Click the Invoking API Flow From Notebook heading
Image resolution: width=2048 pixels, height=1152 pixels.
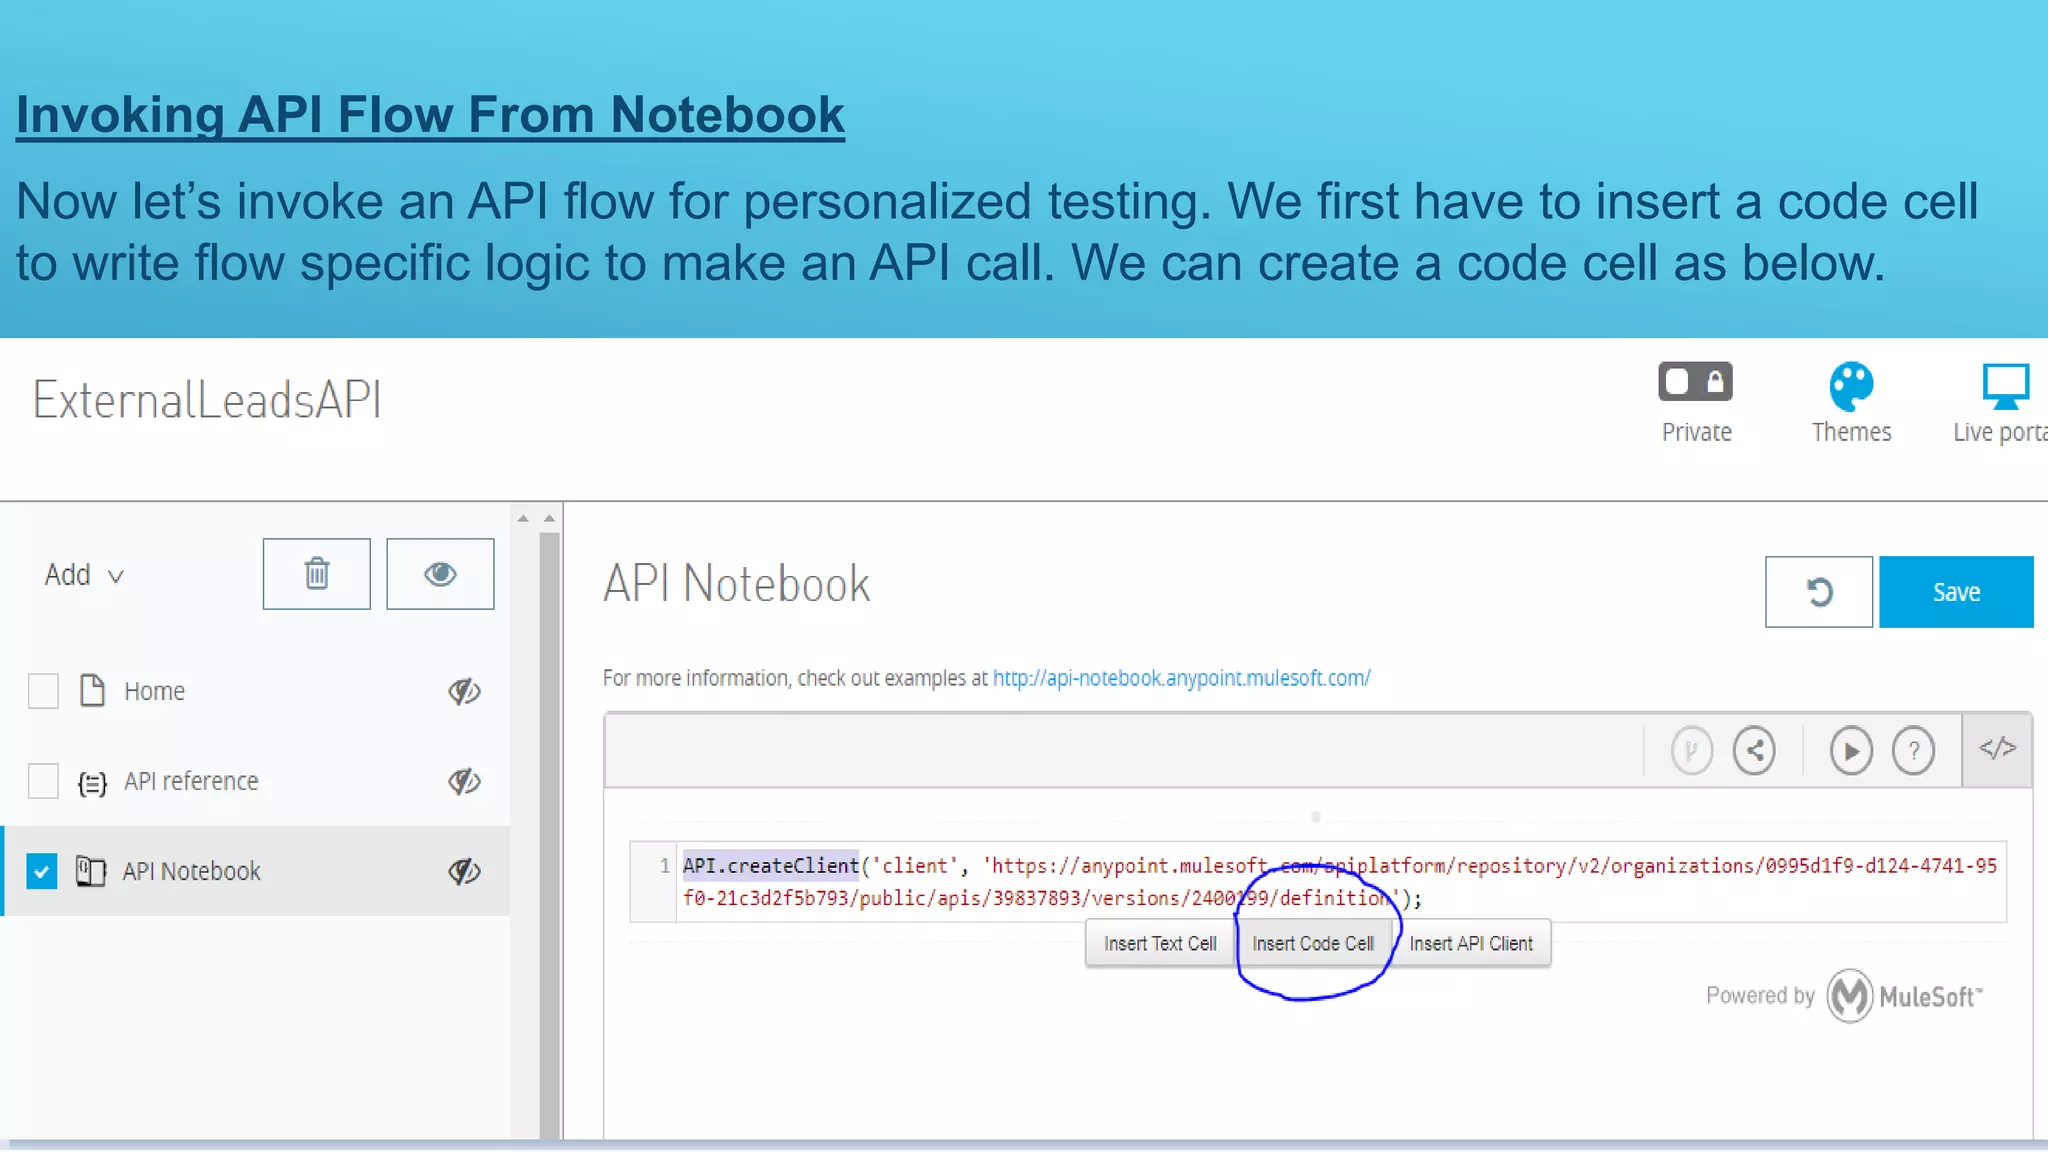430,114
